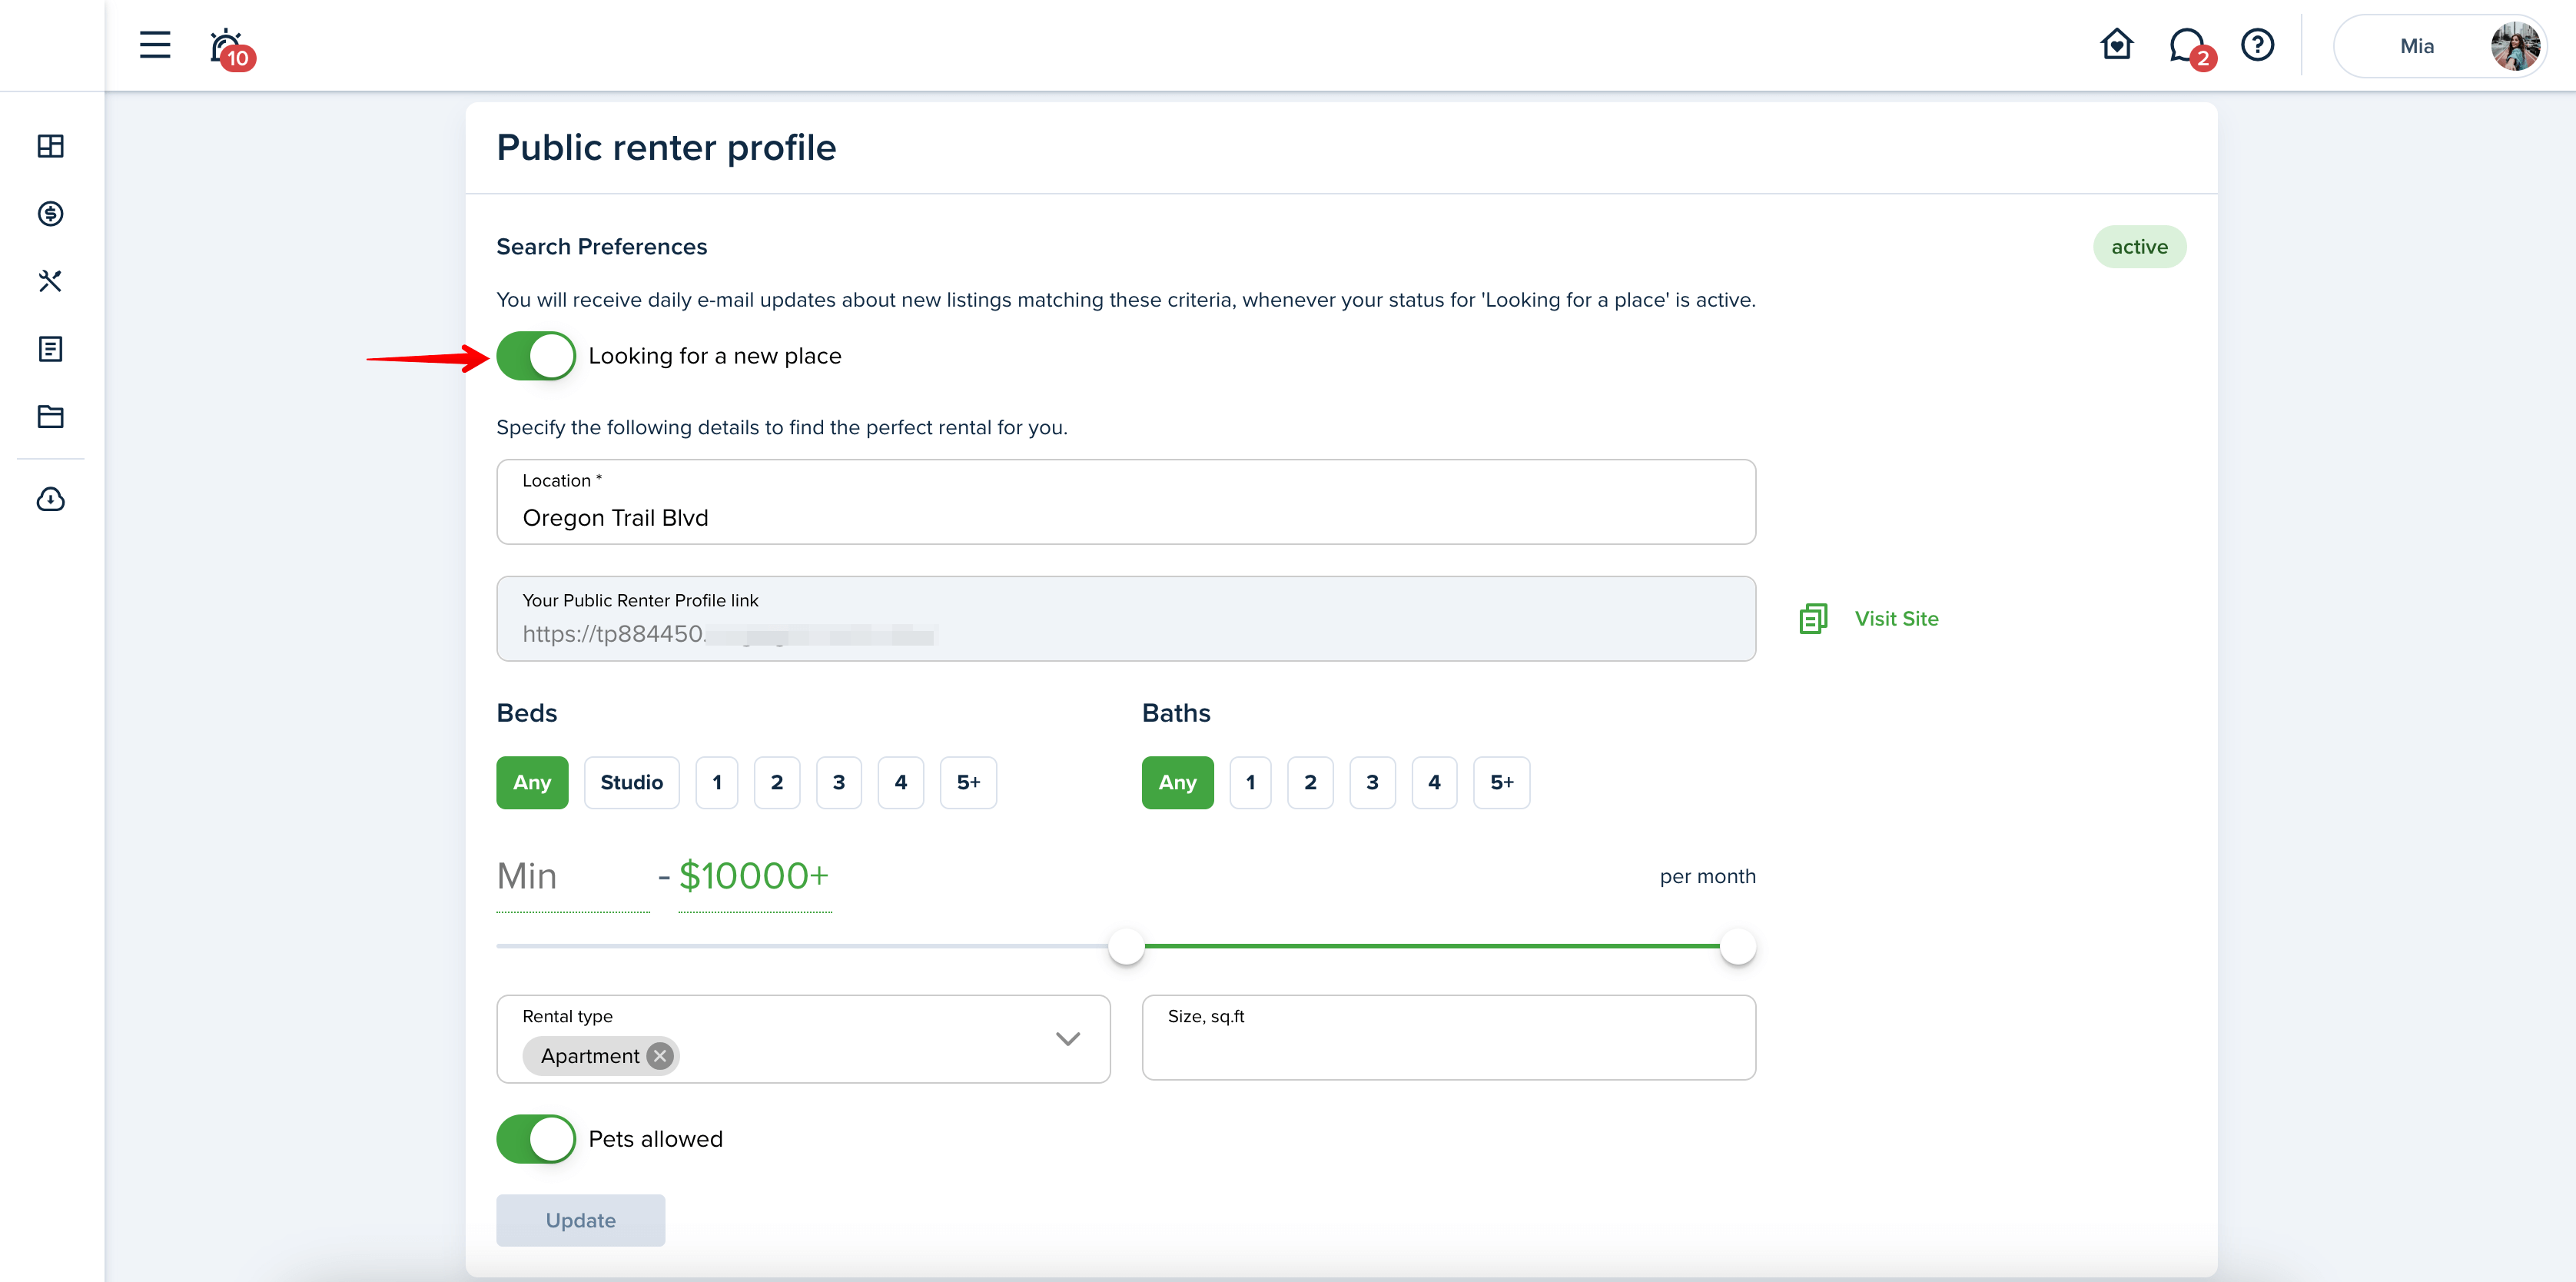Open the maintenance tools icon in sidebar
Viewport: 2576px width, 1282px height.
pos(50,281)
